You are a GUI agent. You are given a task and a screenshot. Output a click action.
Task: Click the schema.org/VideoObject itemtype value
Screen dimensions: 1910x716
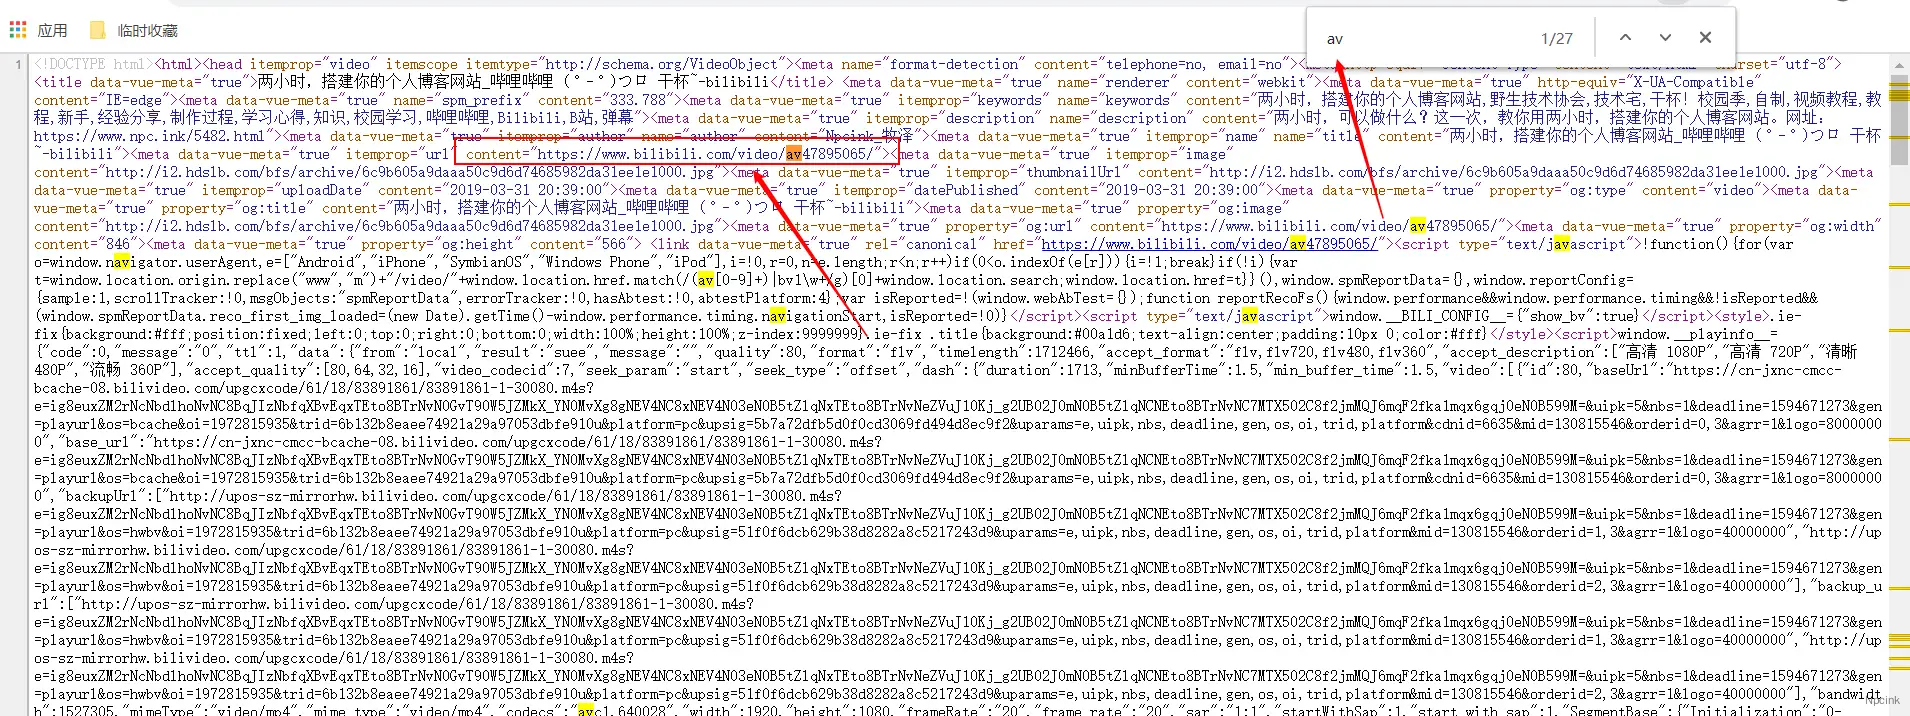[660, 64]
